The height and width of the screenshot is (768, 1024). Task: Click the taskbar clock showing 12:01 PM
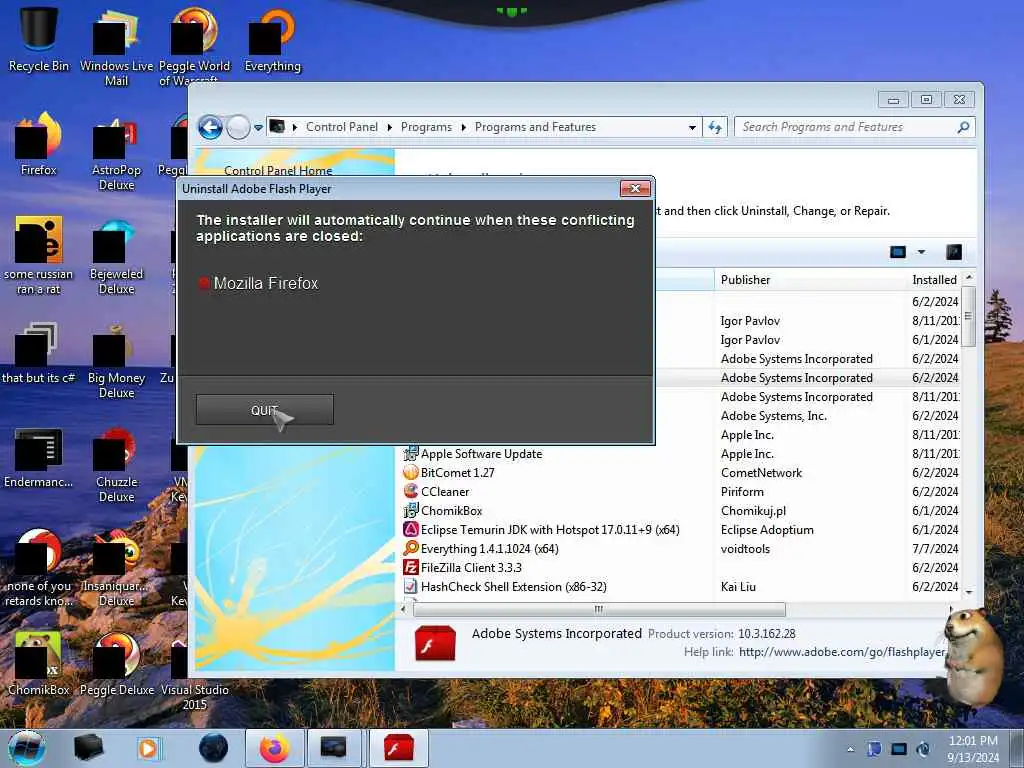click(x=973, y=749)
